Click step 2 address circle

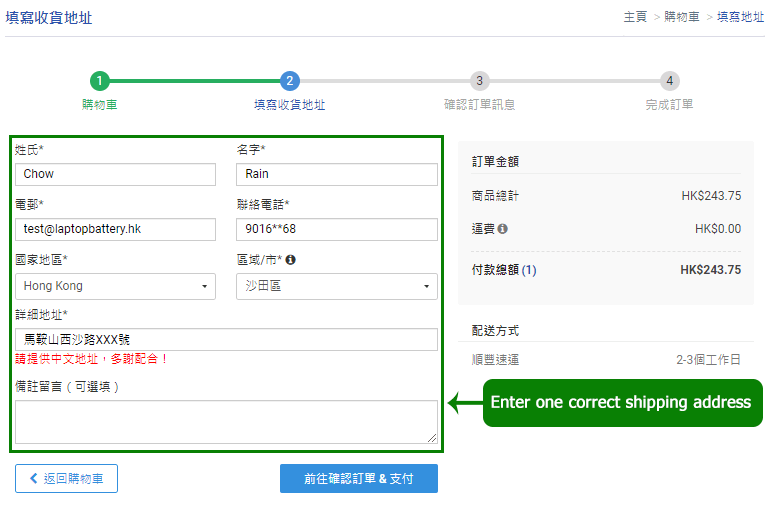[x=289, y=81]
